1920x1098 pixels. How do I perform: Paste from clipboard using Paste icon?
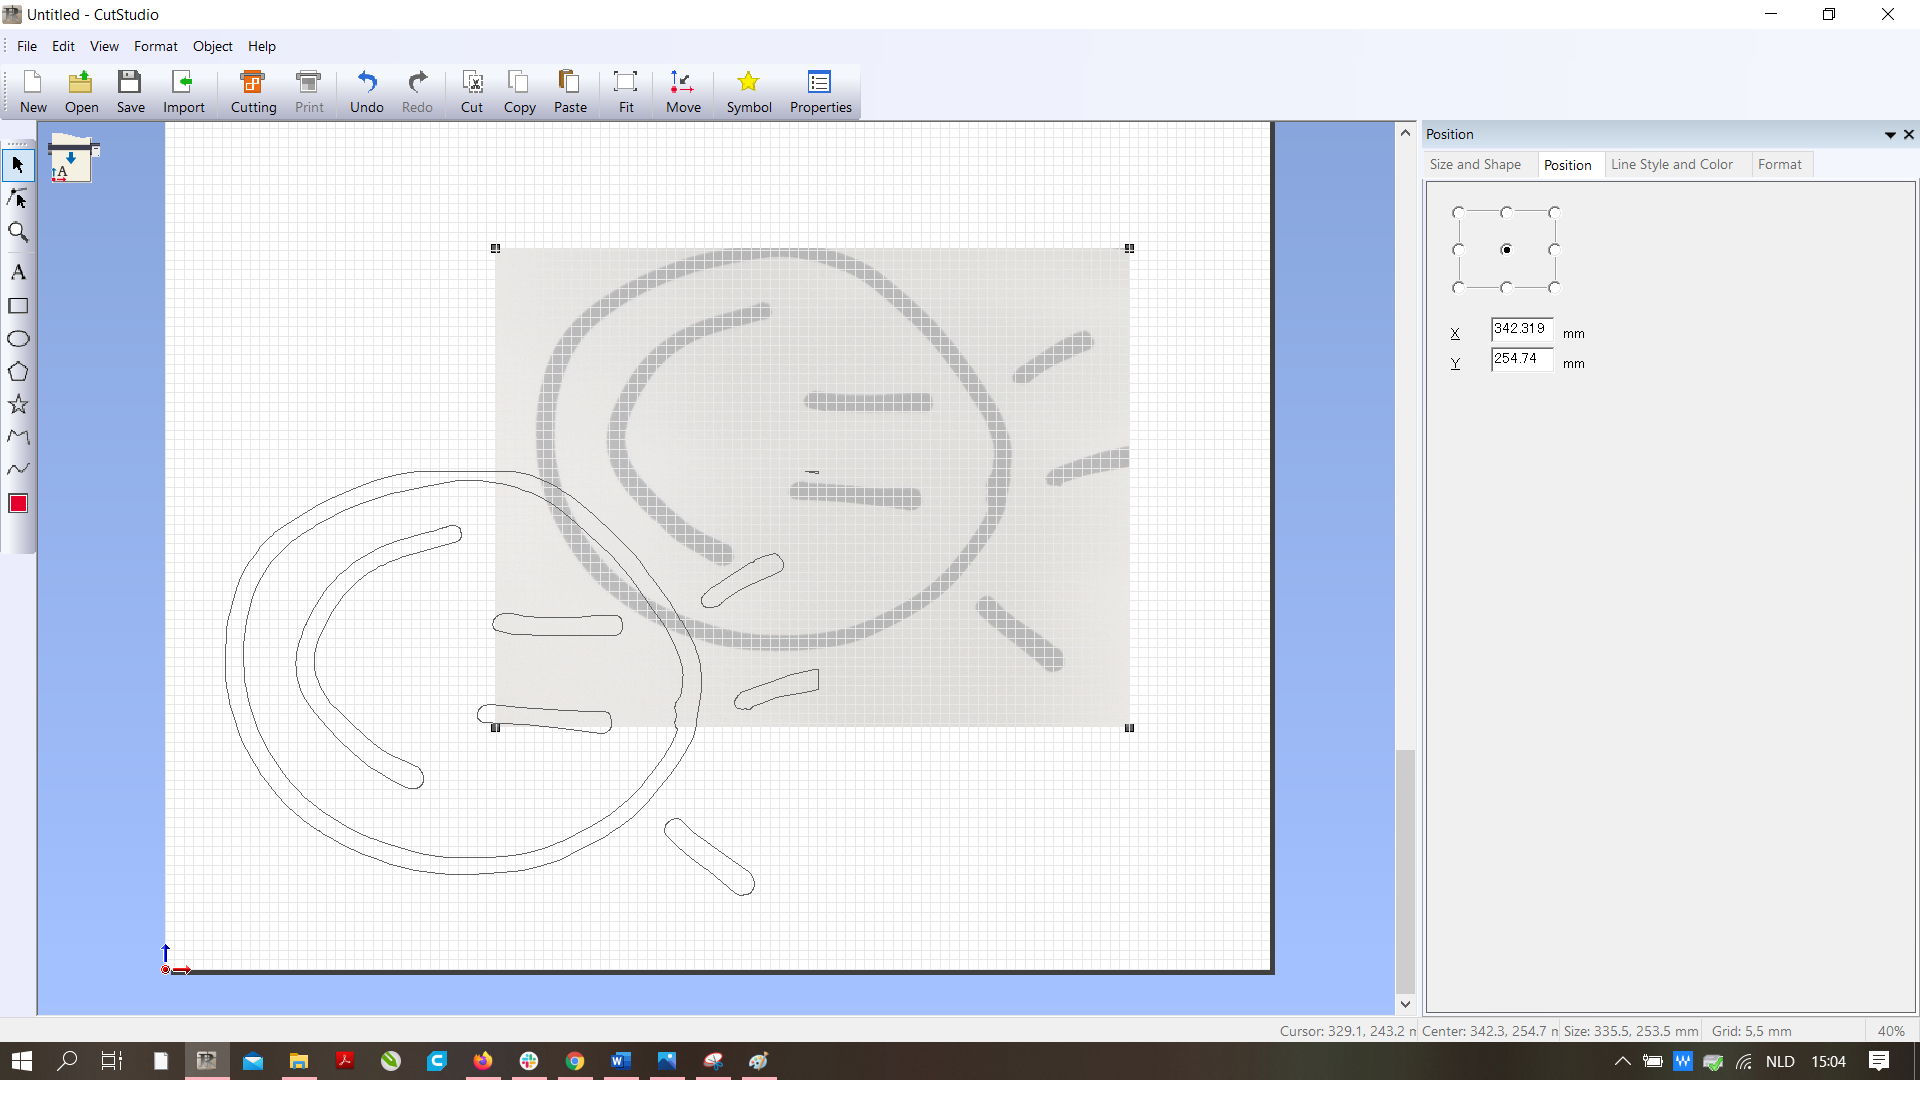570,92
